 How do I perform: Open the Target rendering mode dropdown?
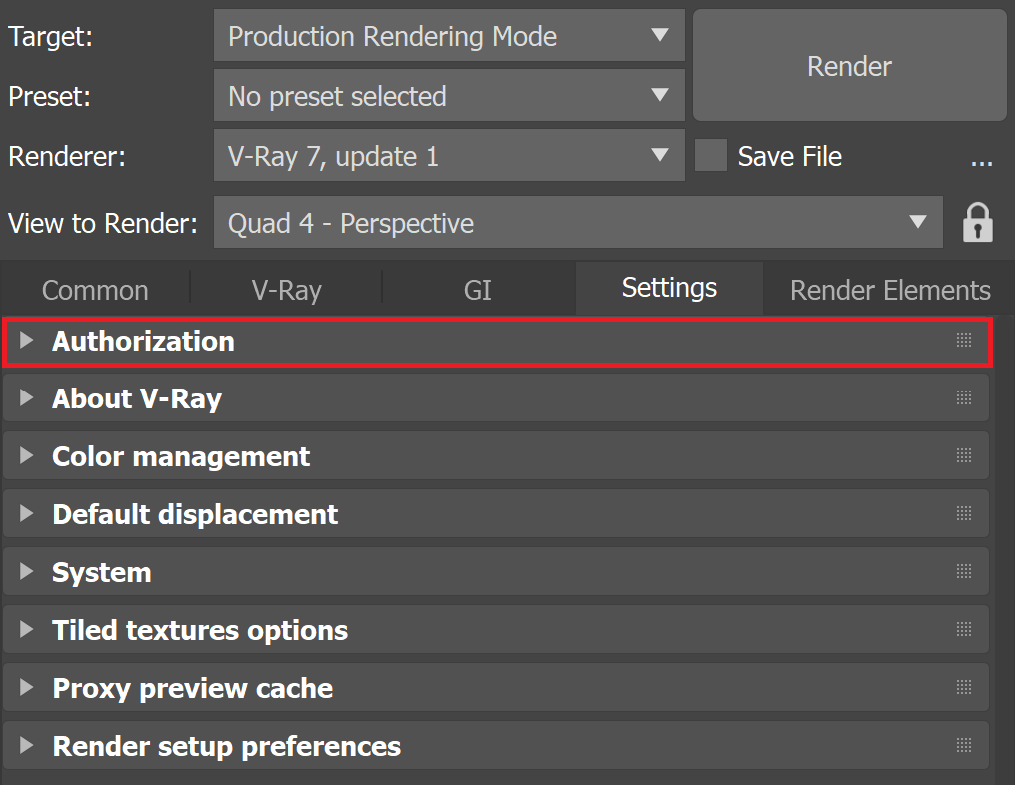(x=449, y=36)
